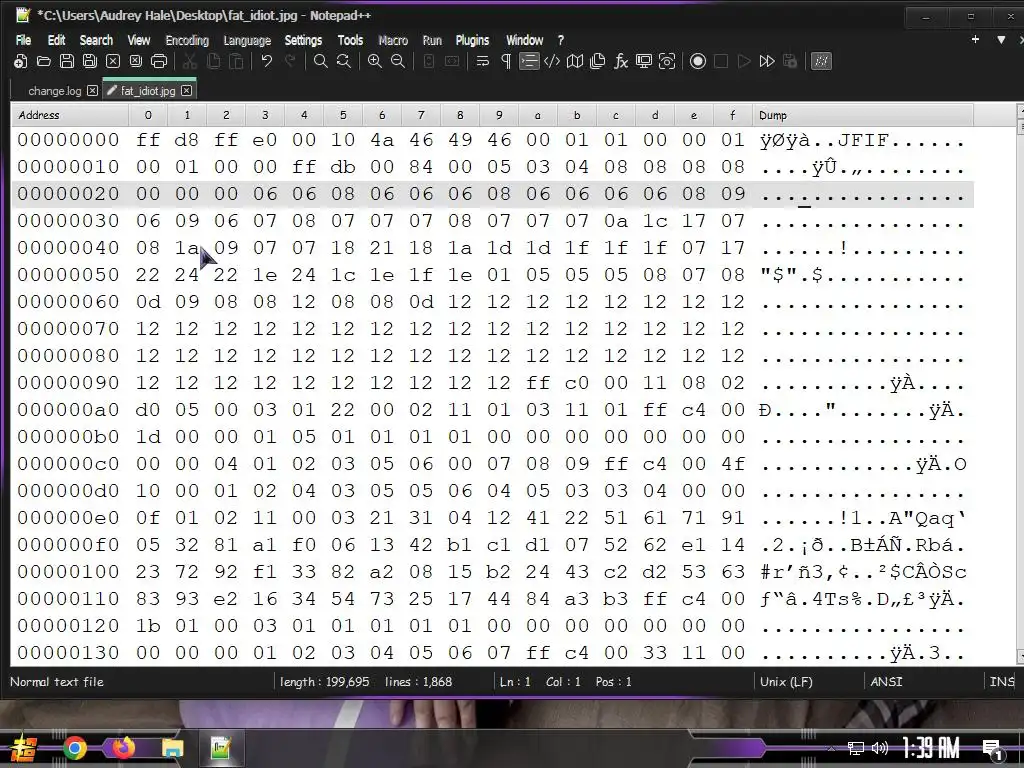This screenshot has width=1024, height=768.
Task: Click the Paste clipboard icon
Action: point(236,61)
